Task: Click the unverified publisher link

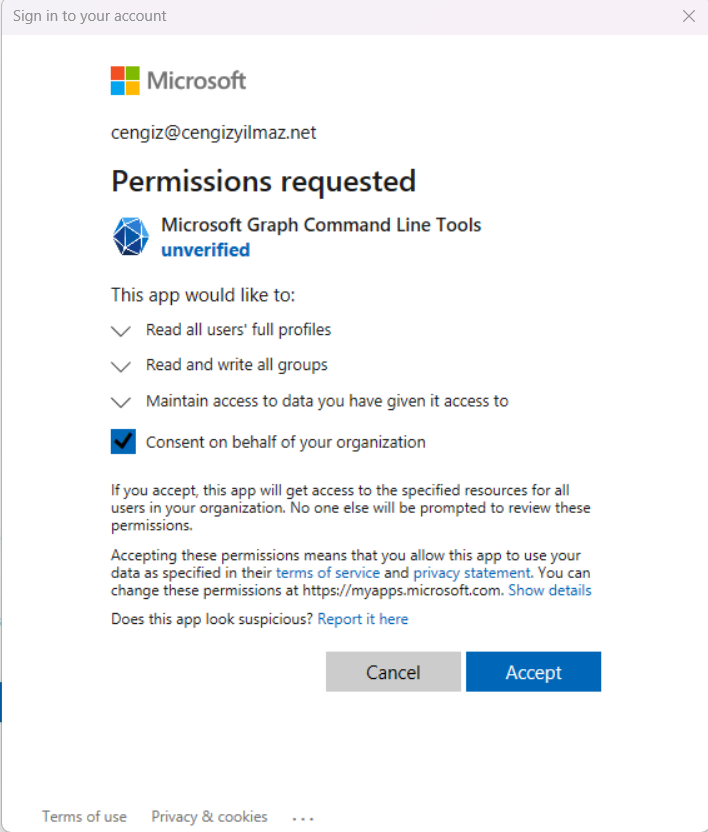Action: 205,250
